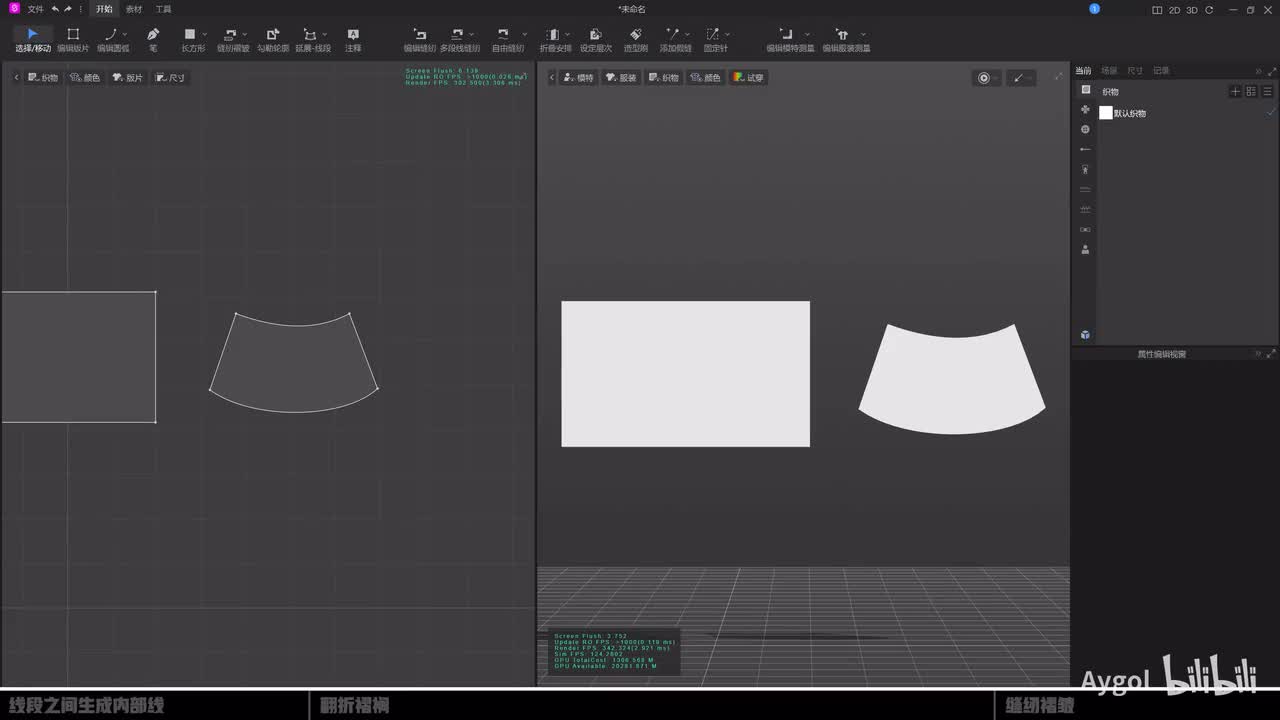Switch to 3D-only view mode
The height and width of the screenshot is (720, 1280).
1192,10
